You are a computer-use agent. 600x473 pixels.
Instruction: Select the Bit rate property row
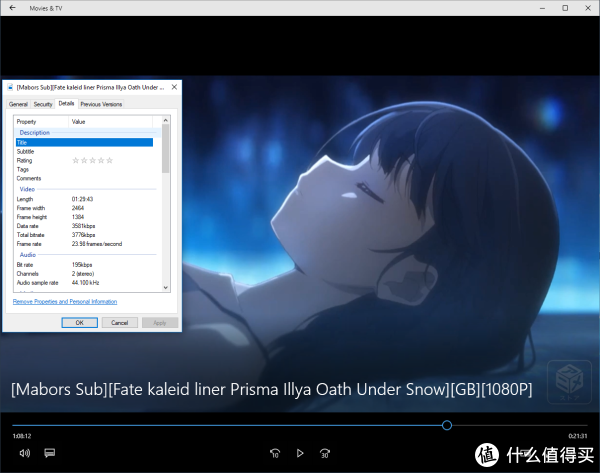pos(84,265)
